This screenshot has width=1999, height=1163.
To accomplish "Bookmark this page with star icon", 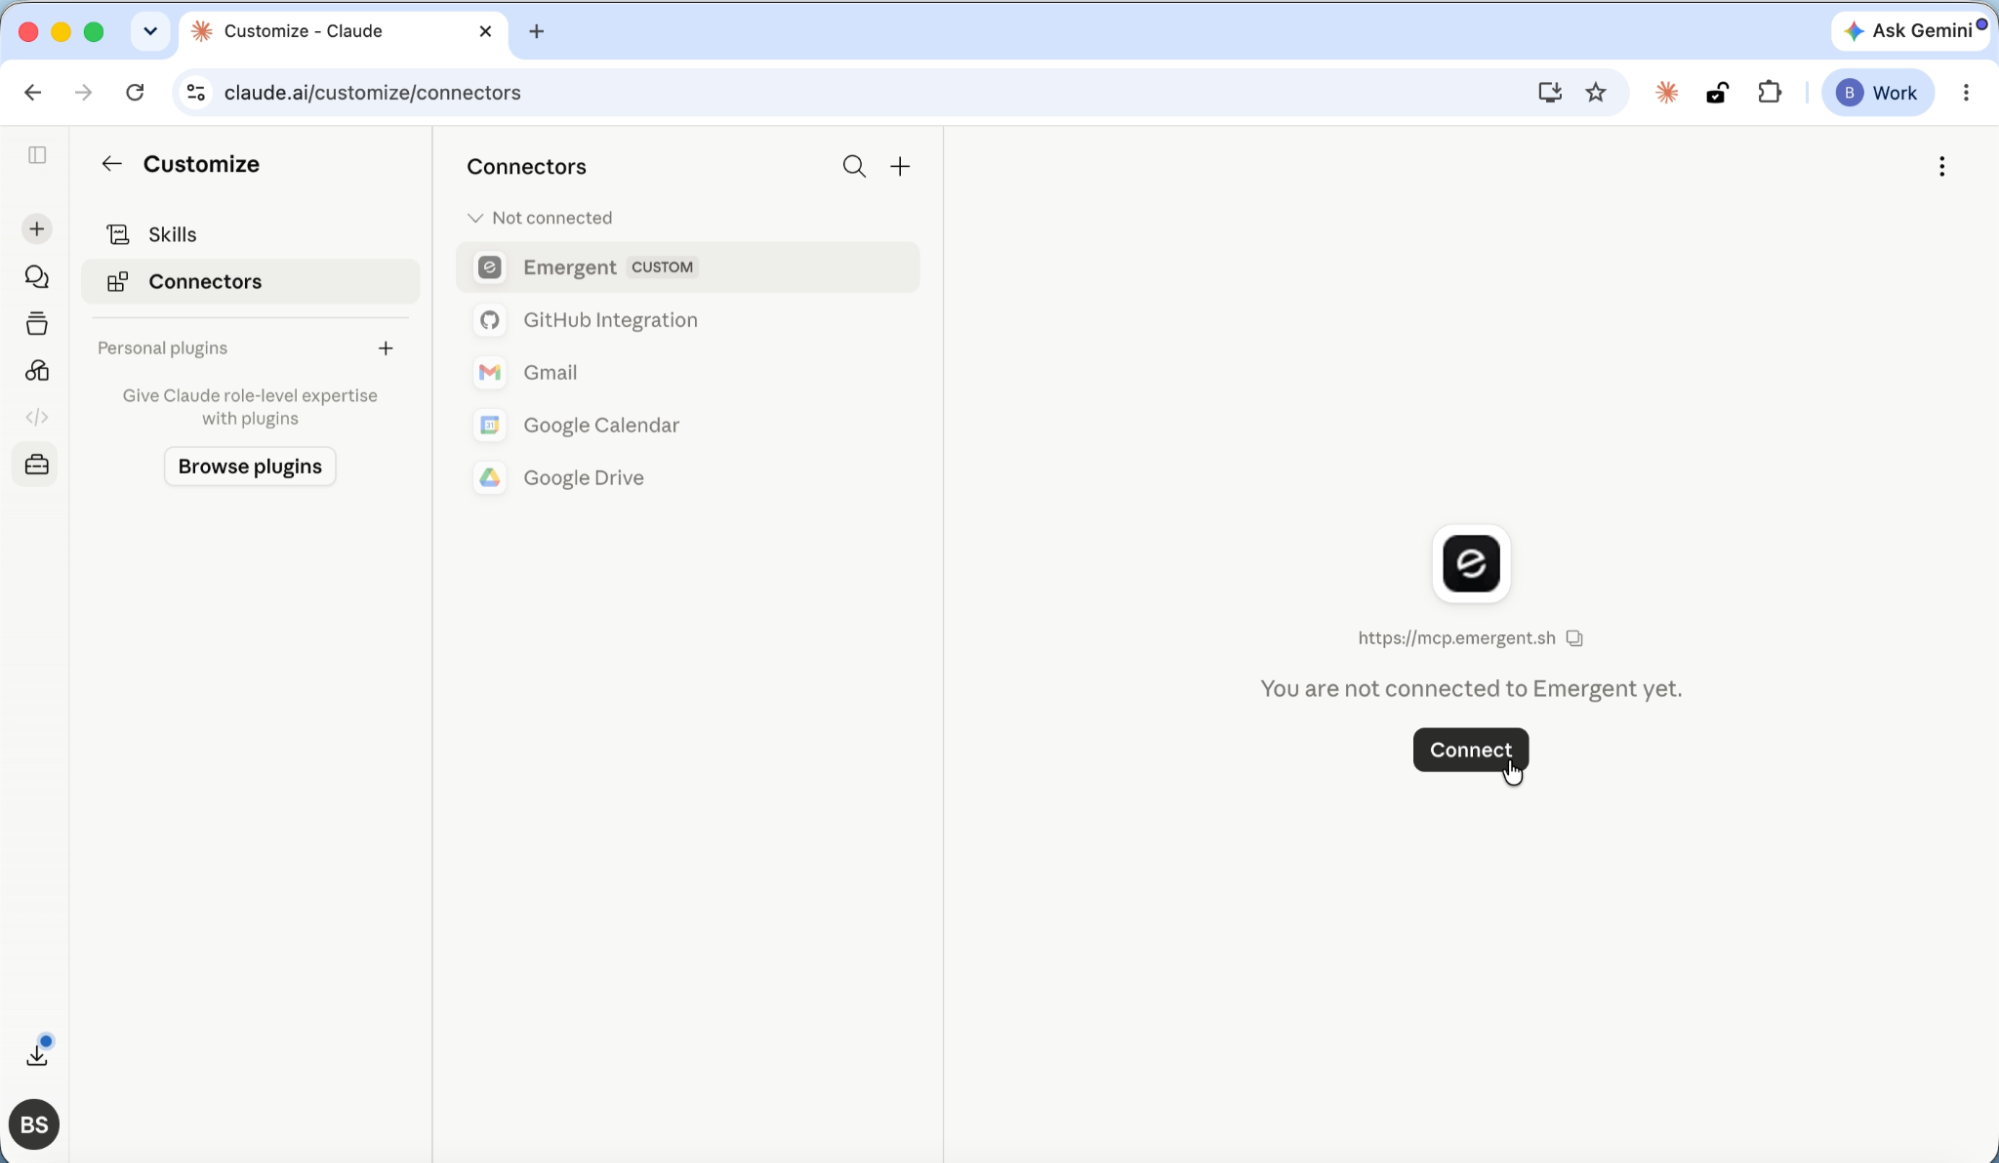I will click(x=1596, y=93).
